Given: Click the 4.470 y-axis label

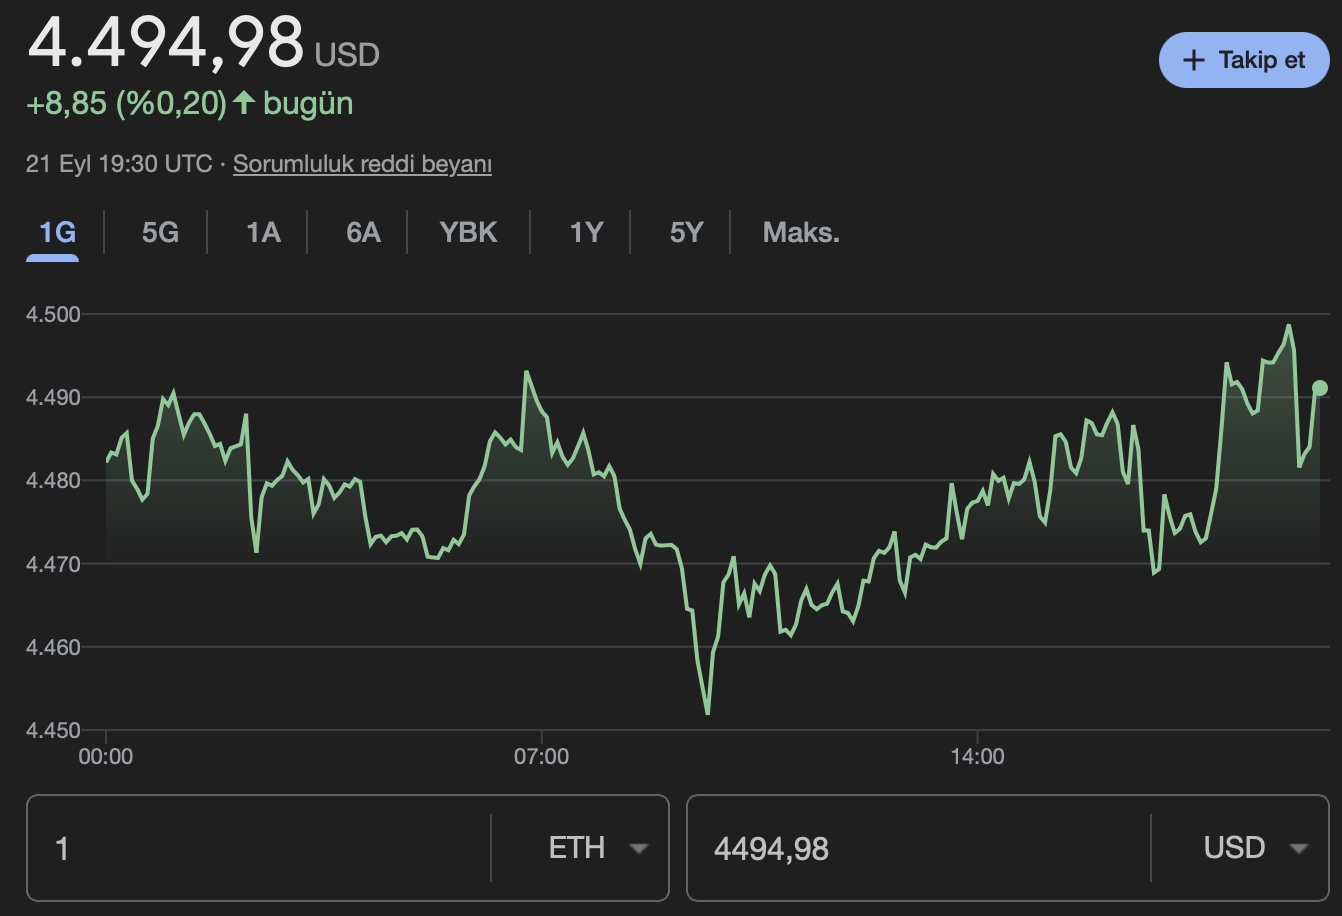Looking at the screenshot, I should (x=53, y=564).
